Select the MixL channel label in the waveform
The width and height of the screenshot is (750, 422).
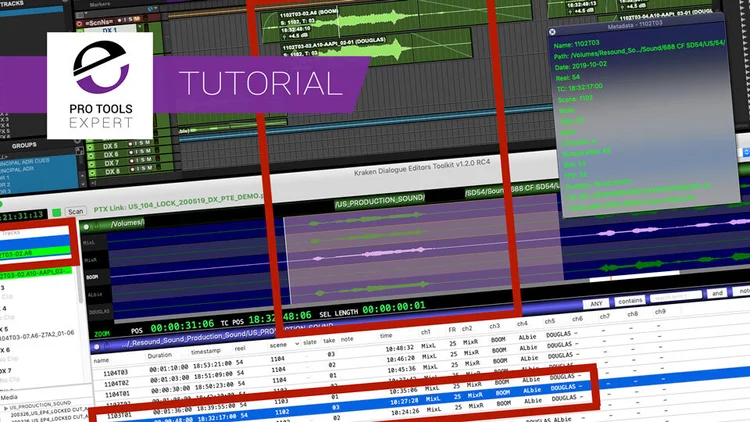coord(89,243)
